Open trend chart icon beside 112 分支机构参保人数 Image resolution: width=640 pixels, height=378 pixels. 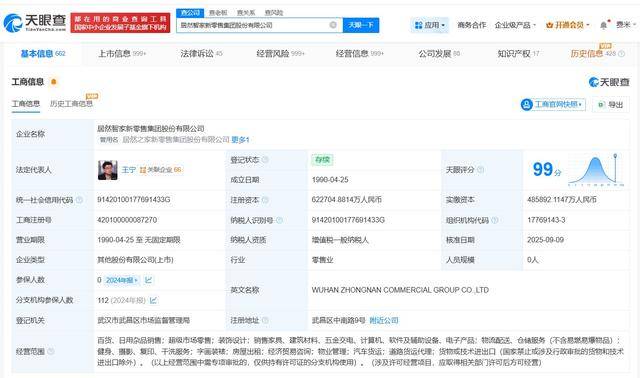pos(153,300)
